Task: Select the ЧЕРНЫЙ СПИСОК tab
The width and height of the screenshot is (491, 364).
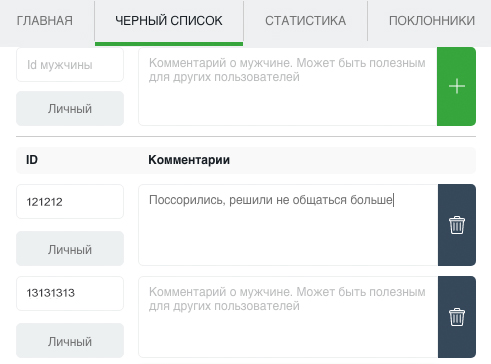Action: [169, 21]
